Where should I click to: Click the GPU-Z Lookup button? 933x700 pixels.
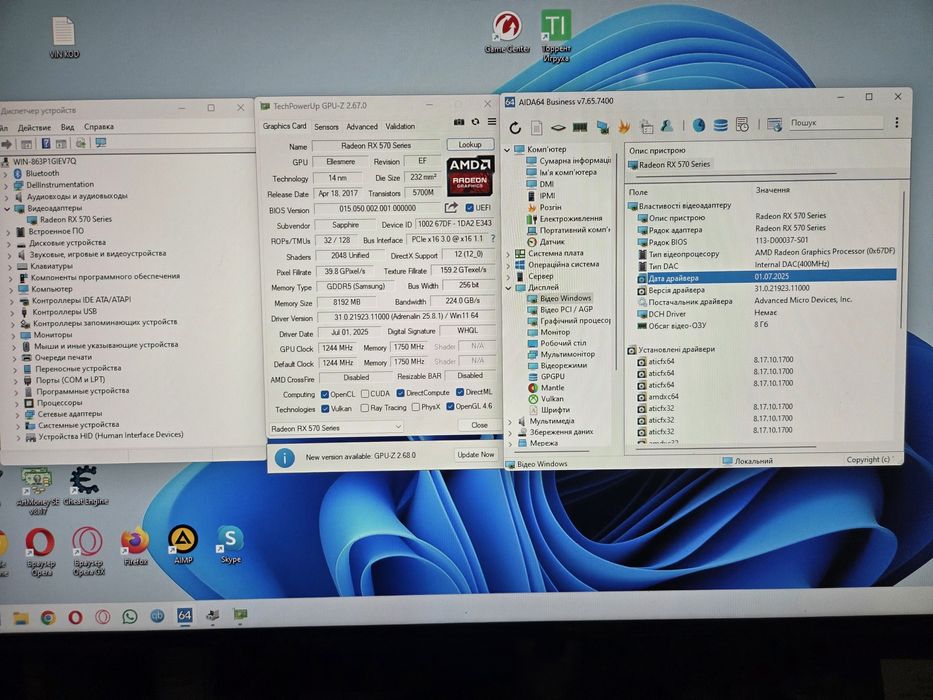click(x=470, y=144)
